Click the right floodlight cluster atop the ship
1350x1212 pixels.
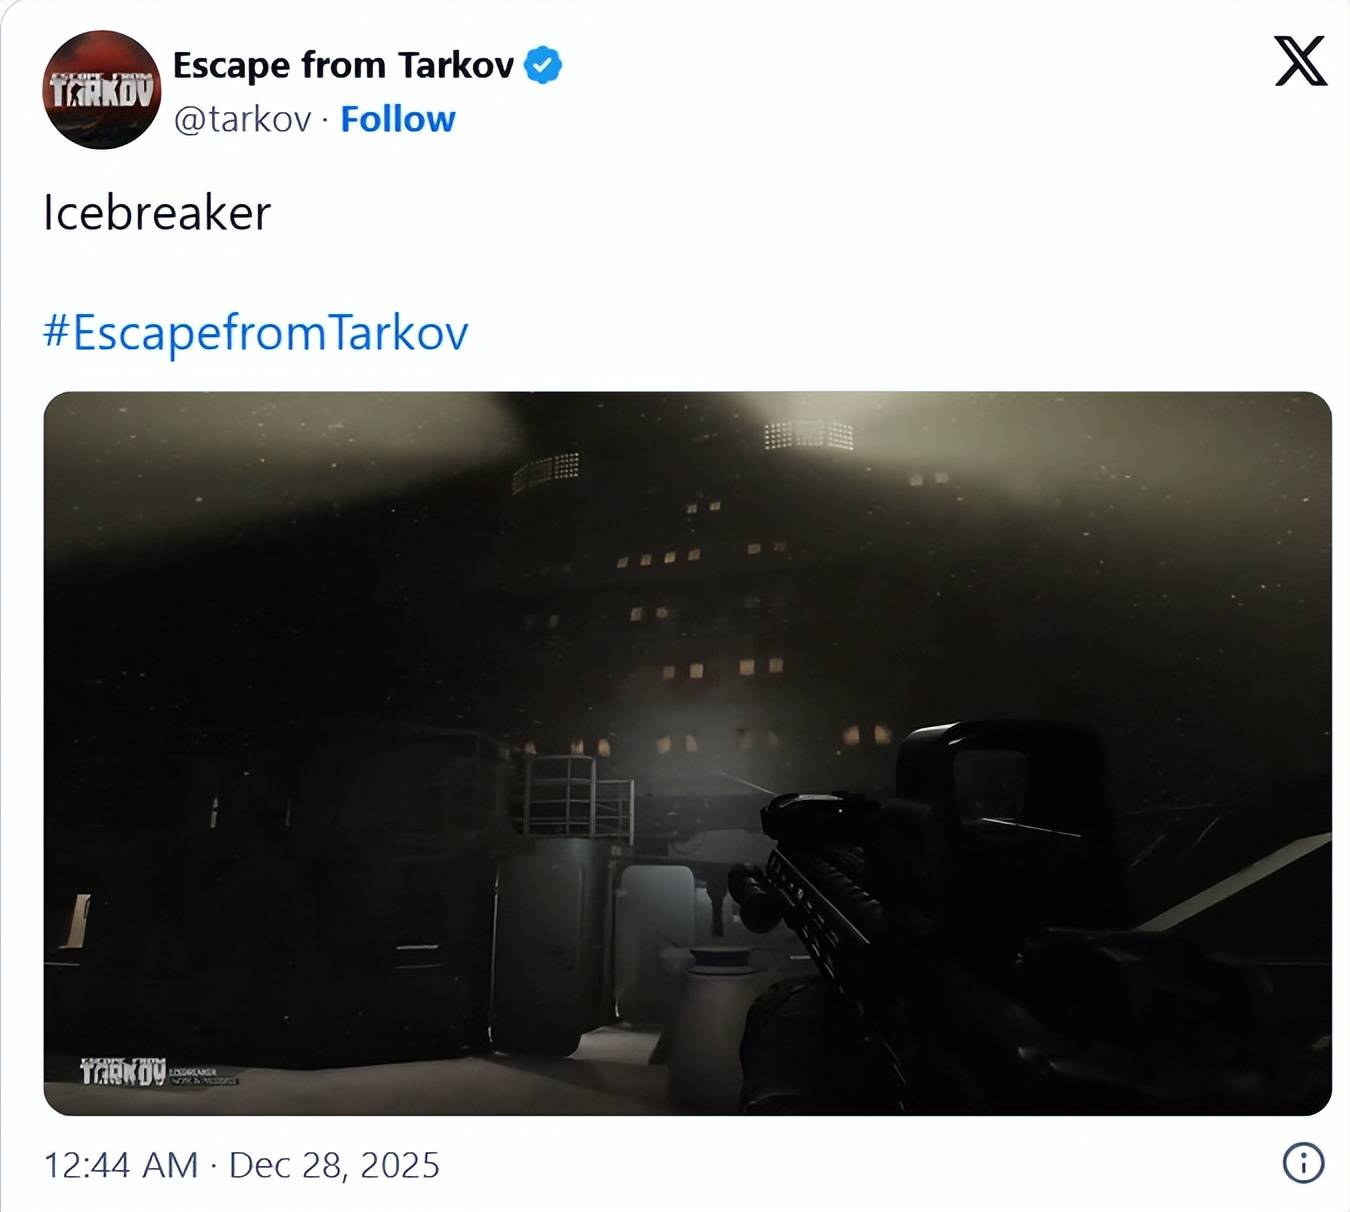[x=808, y=435]
